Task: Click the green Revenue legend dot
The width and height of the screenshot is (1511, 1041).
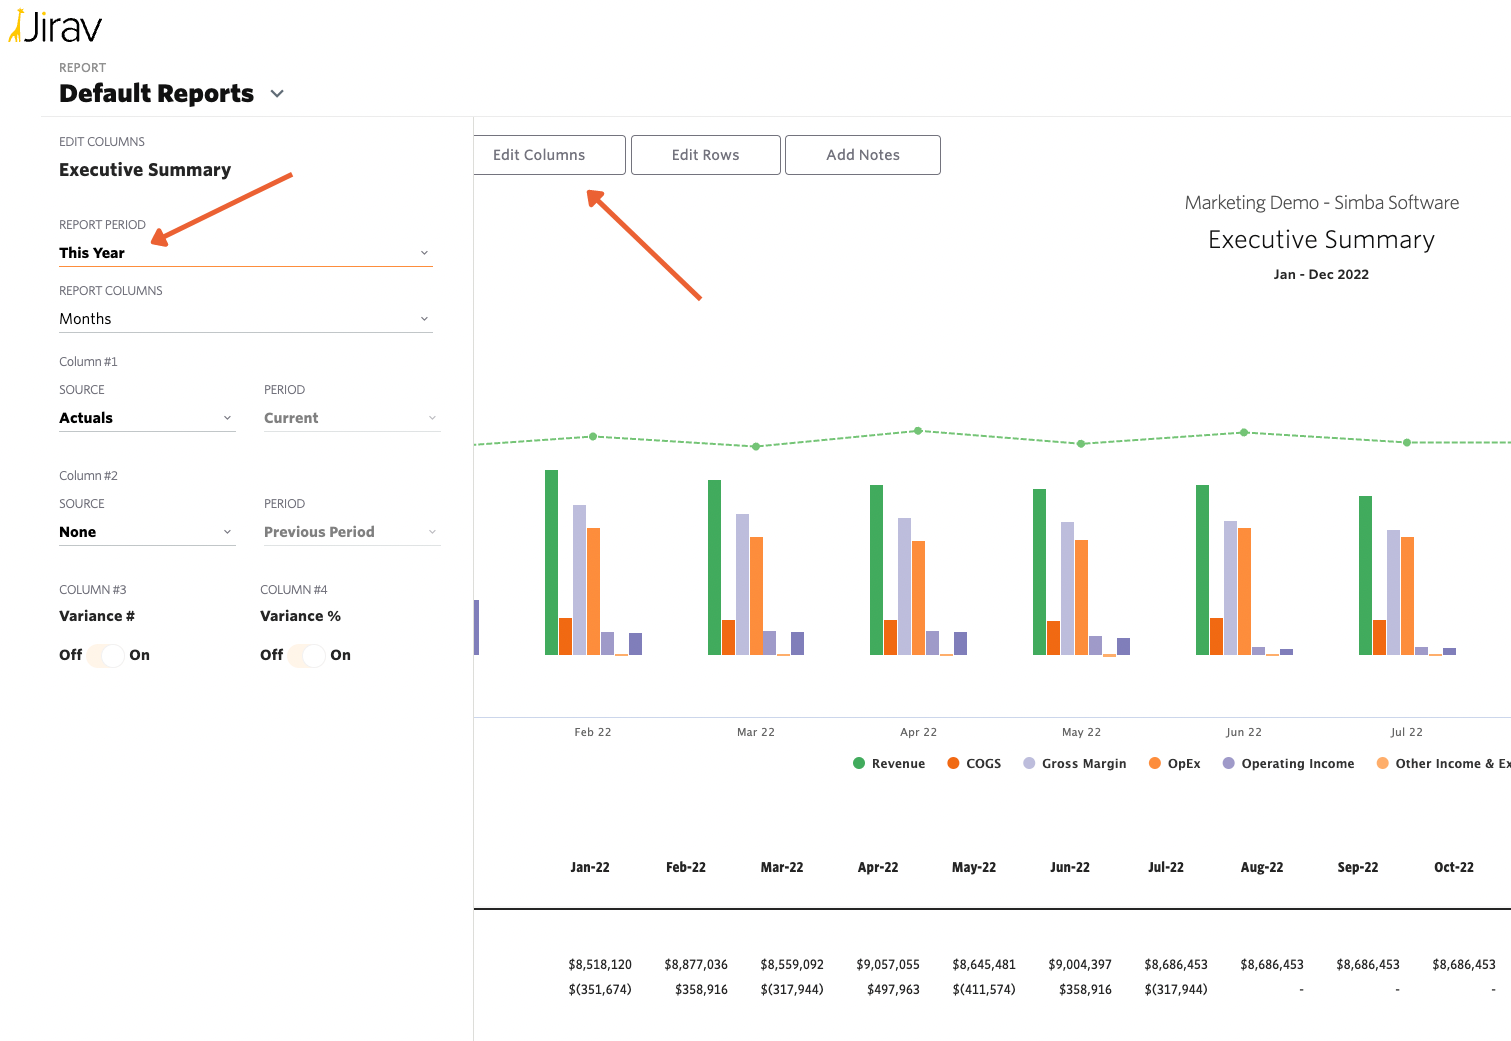Action: [858, 763]
